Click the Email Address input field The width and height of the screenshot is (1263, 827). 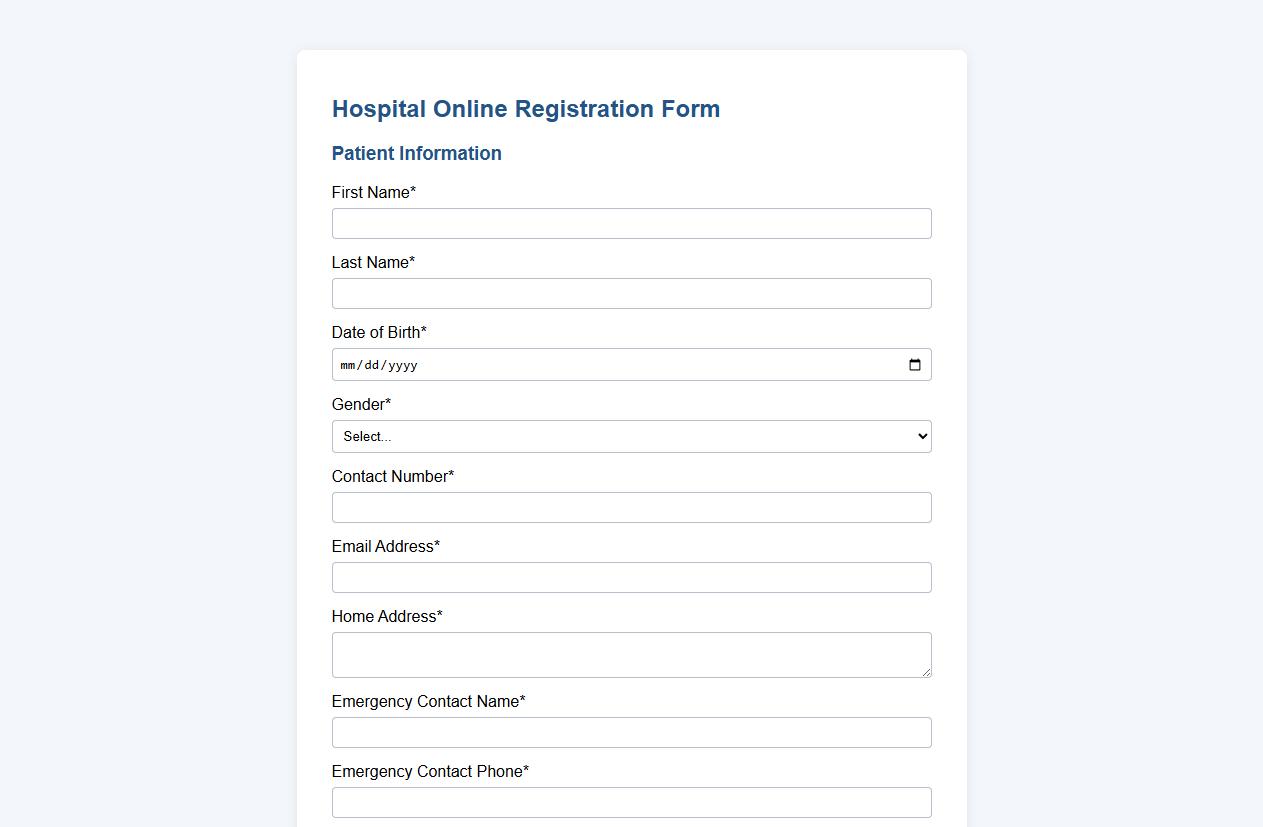[x=631, y=577]
